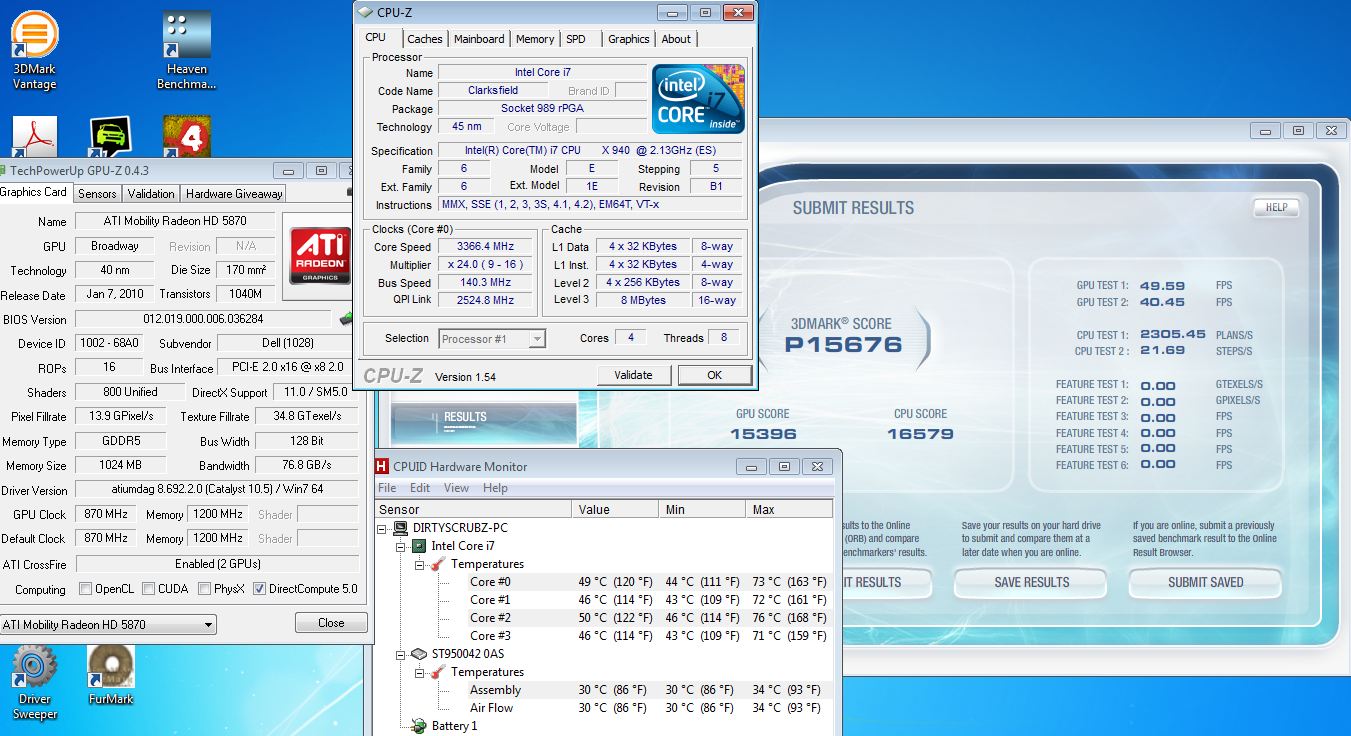
Task: Collapse Temperatures under ST950042 0AS
Action: click(x=421, y=672)
